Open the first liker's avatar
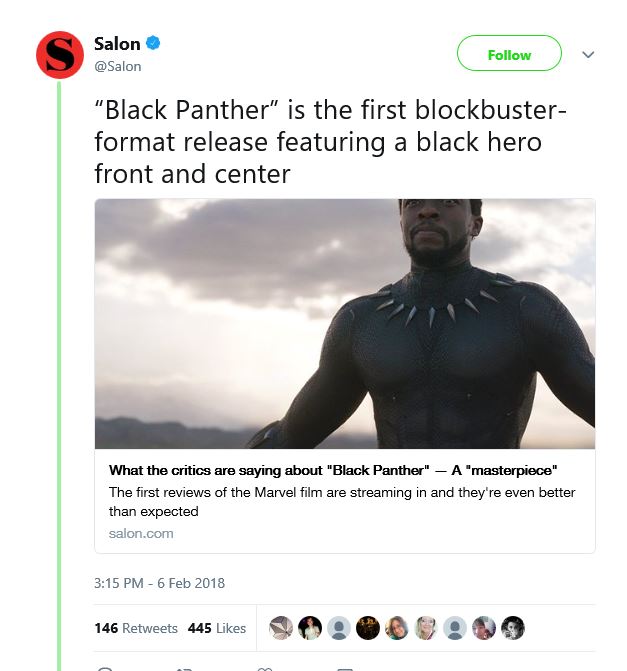This screenshot has height=671, width=627. point(281,628)
